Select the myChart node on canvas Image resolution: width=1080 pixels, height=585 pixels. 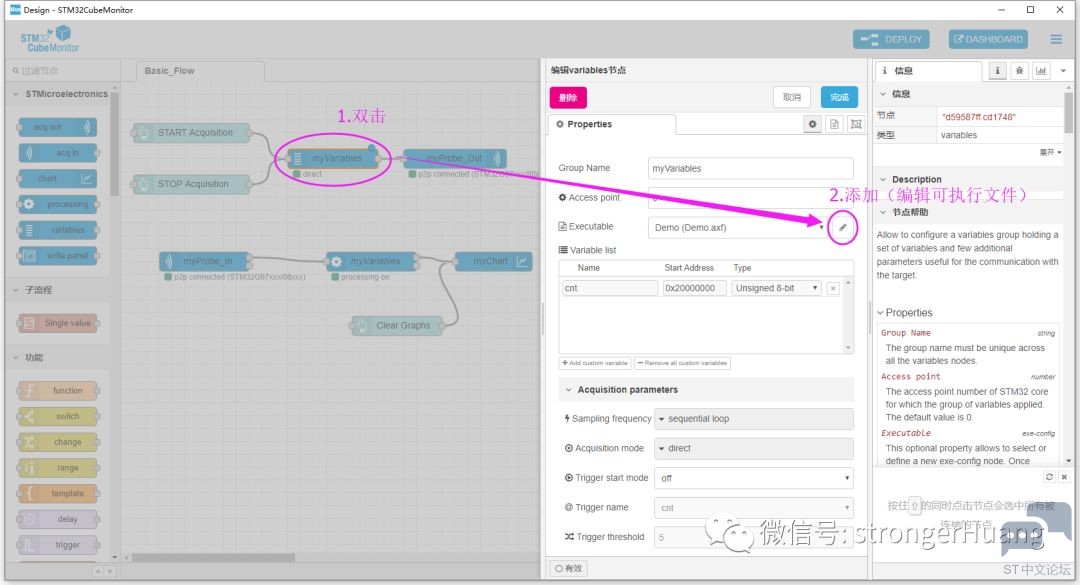click(493, 261)
